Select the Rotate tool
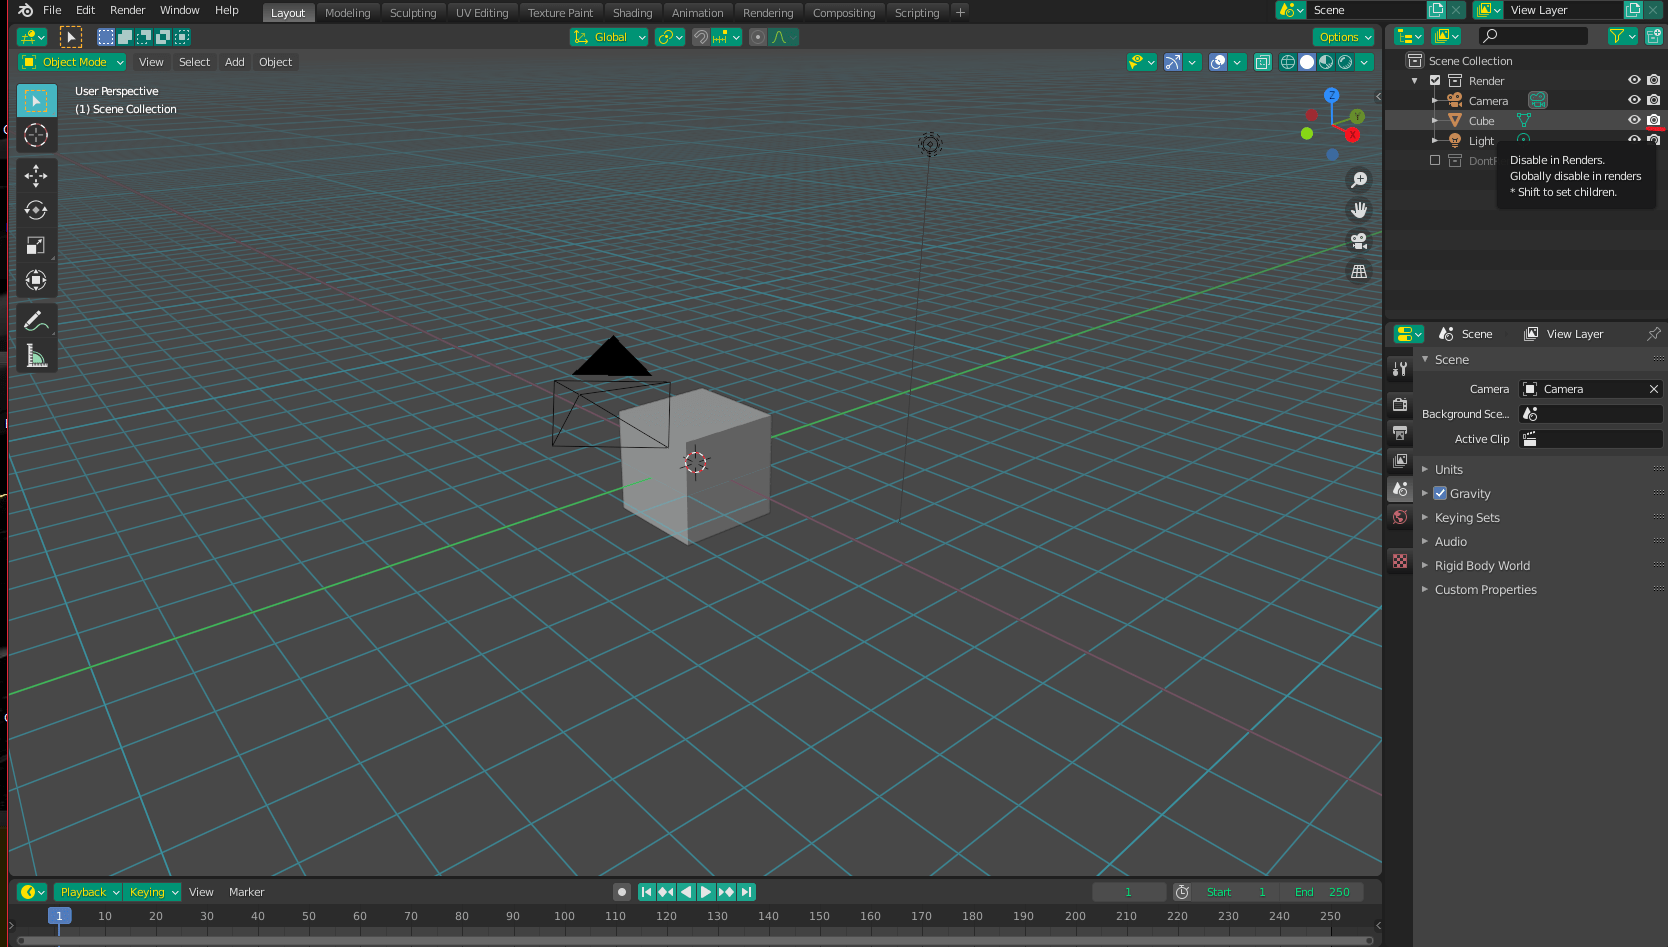The image size is (1668, 947). (x=36, y=211)
